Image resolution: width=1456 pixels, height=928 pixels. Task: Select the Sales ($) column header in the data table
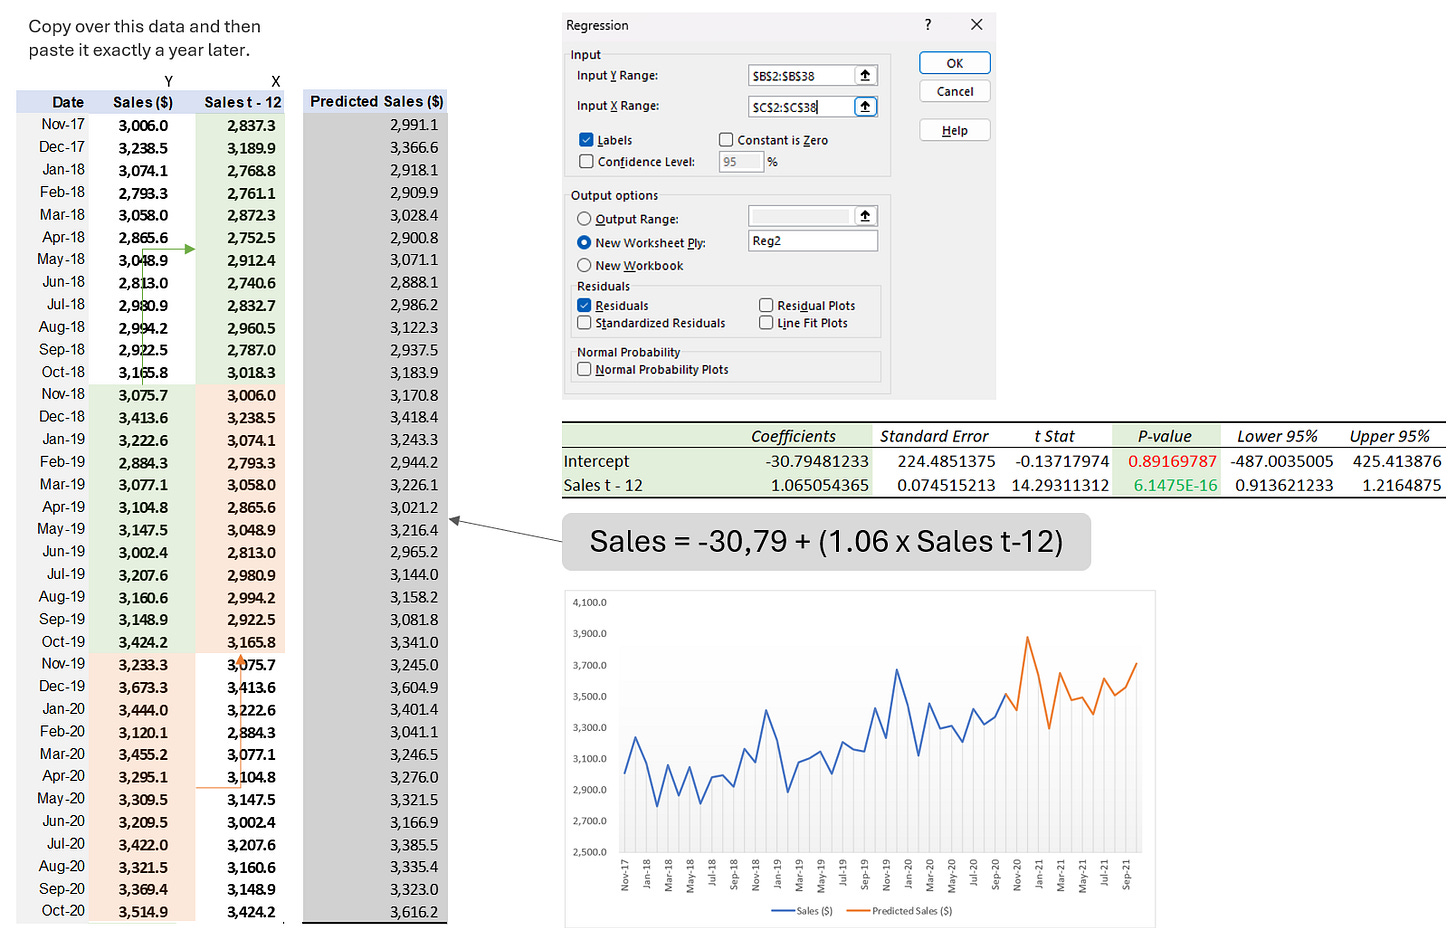(x=142, y=102)
